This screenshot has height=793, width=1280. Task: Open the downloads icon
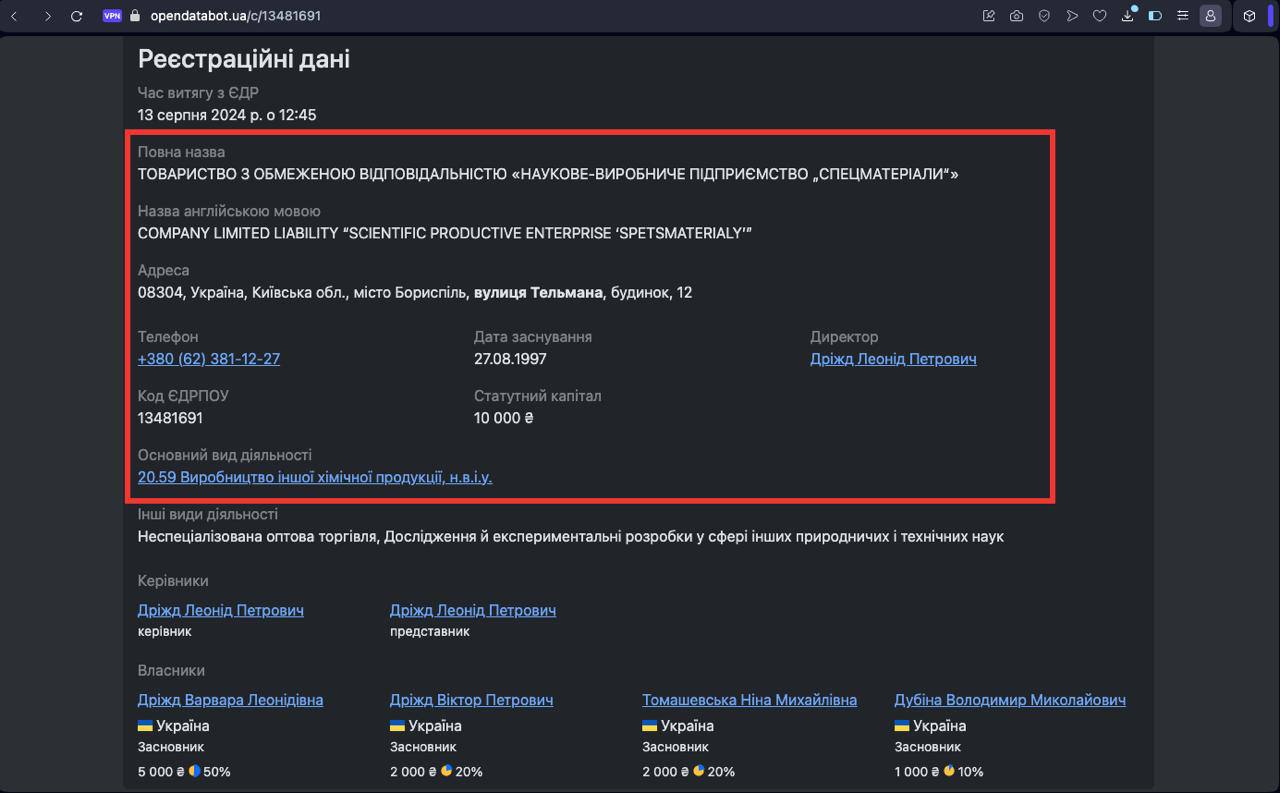point(1127,16)
